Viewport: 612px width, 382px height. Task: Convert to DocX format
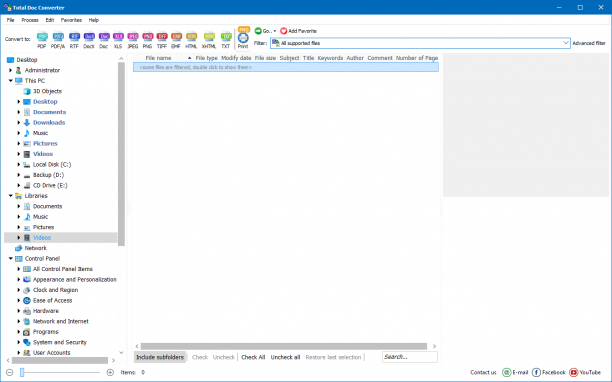89,40
